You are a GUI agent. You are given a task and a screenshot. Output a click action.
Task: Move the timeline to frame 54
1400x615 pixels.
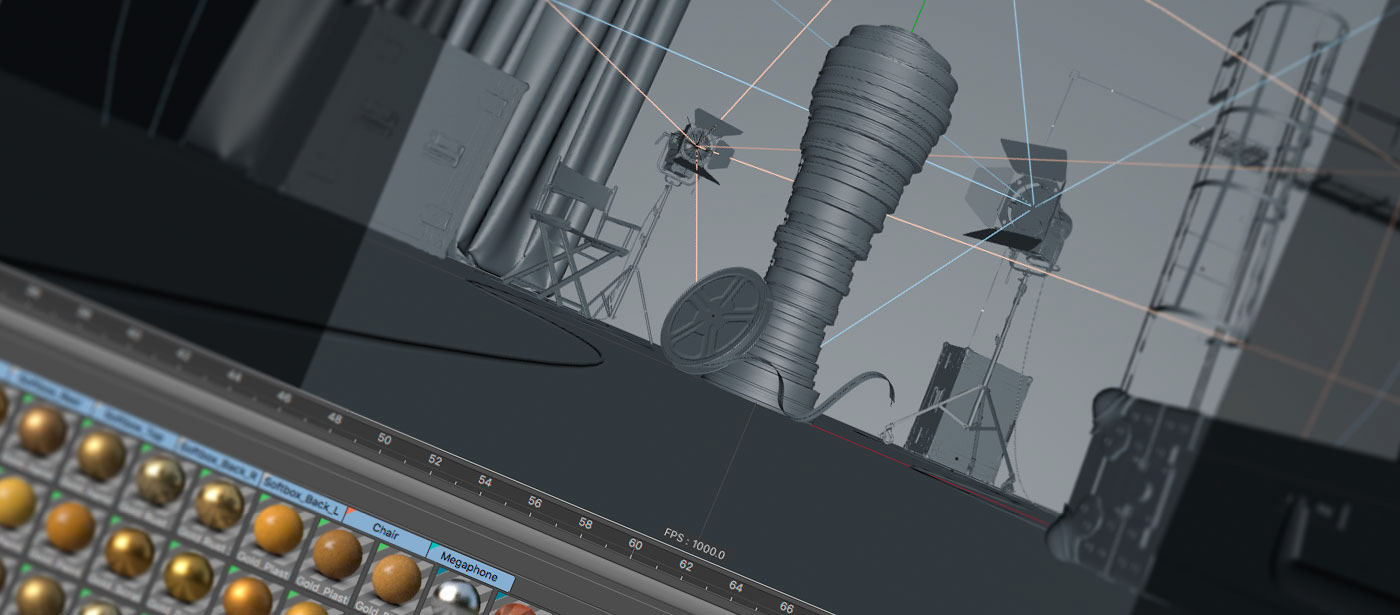click(485, 481)
